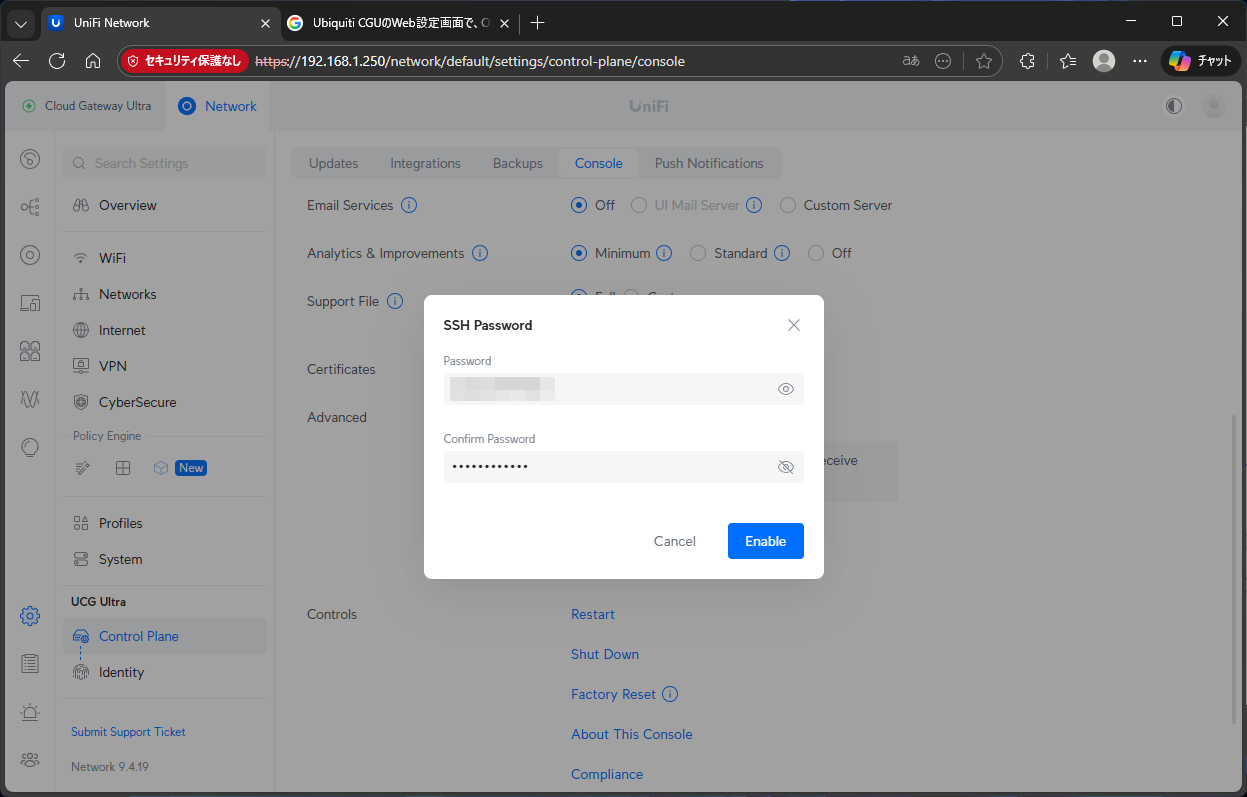Select Standard analytics radio button
Screen dimensions: 1247x797
(x=698, y=253)
